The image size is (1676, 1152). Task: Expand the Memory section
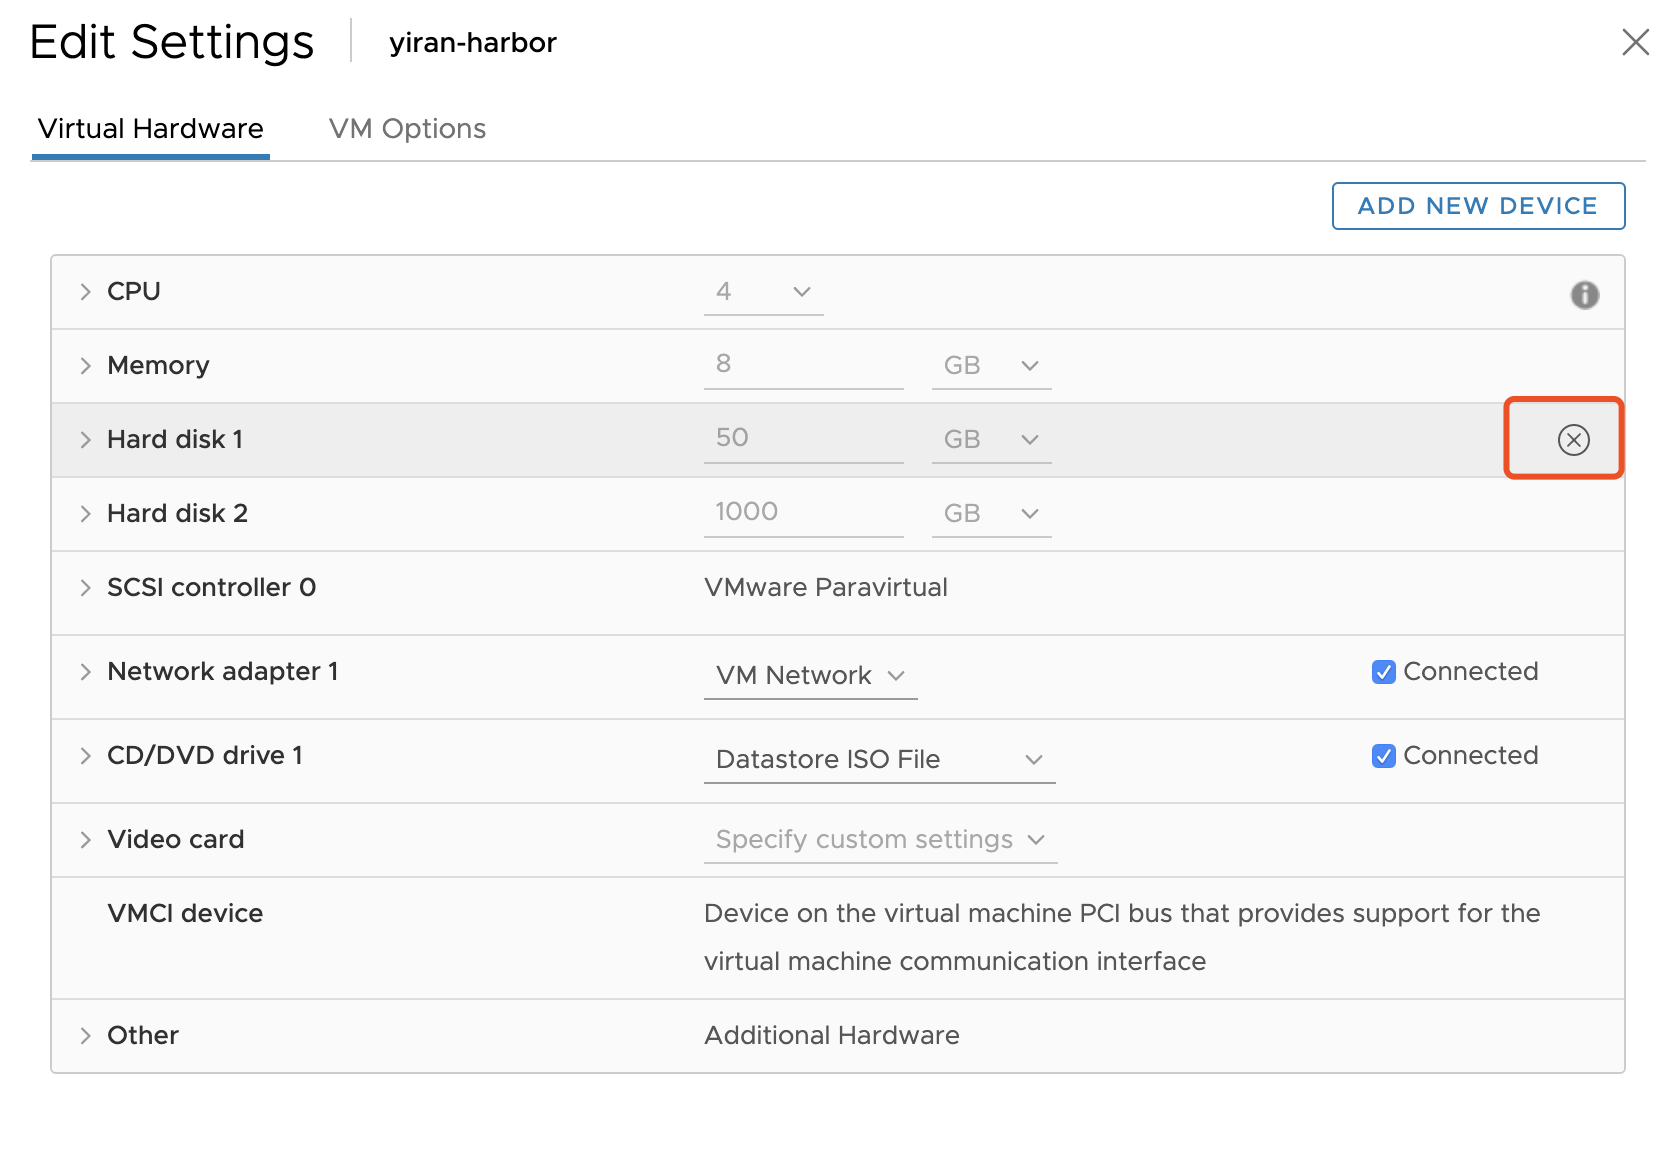pos(86,366)
